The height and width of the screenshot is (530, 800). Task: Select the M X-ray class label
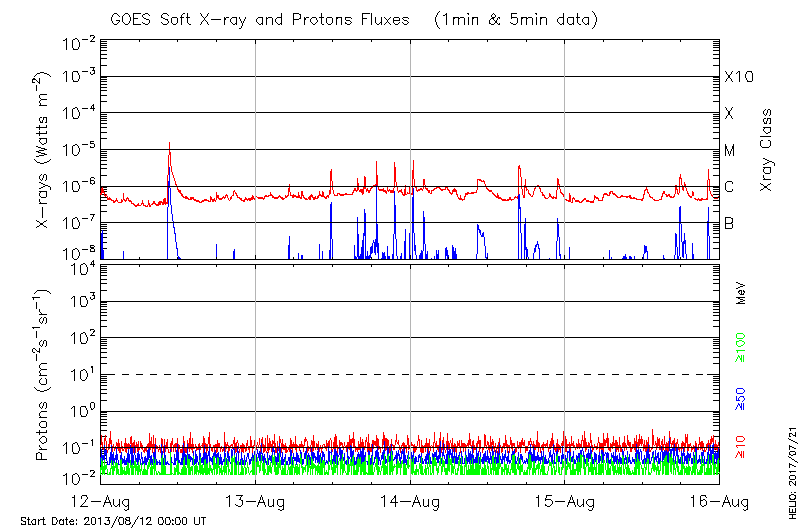point(730,150)
